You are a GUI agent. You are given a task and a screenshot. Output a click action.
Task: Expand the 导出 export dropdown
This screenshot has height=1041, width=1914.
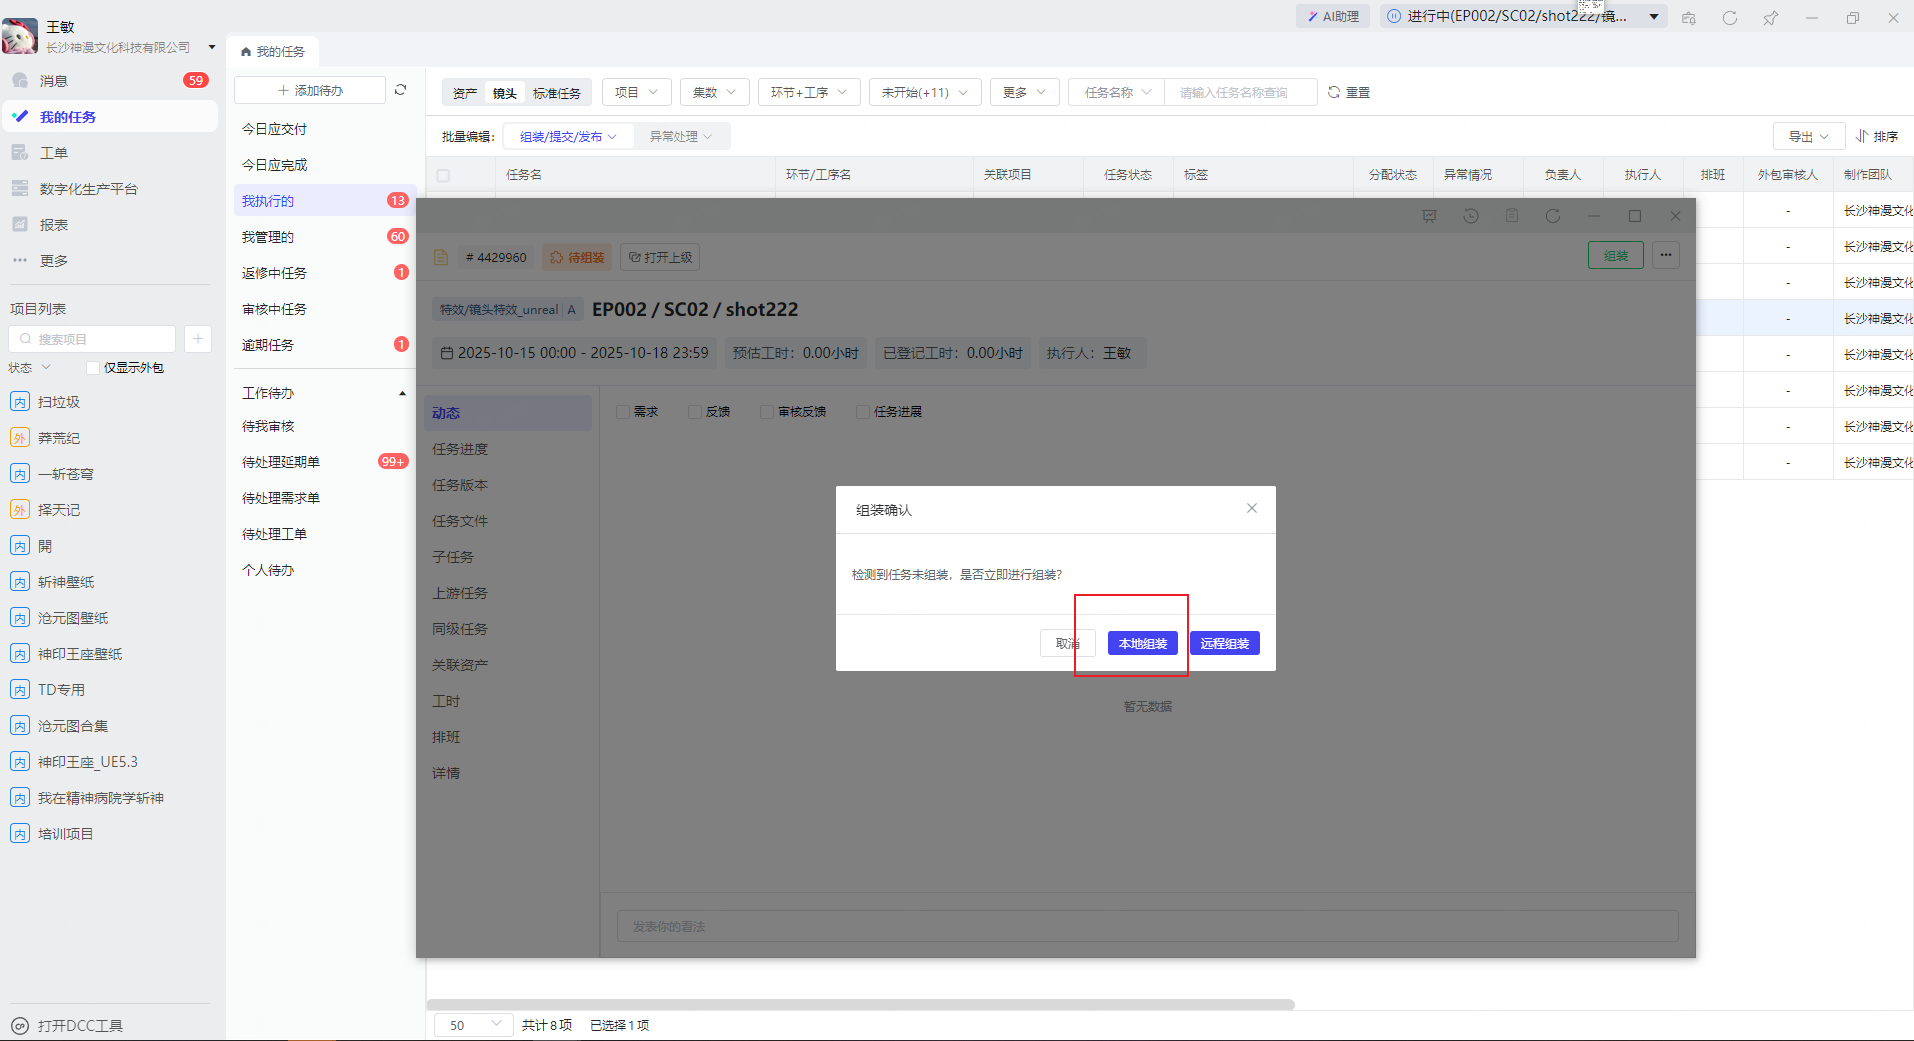coord(1808,136)
